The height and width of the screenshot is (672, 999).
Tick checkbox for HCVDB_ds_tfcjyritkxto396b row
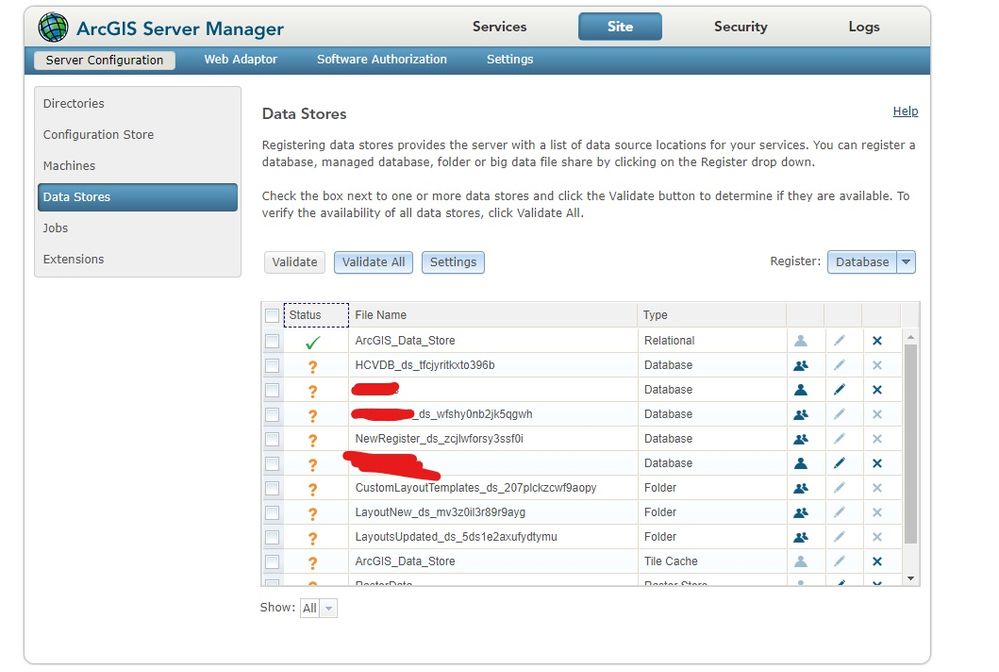pyautogui.click(x=272, y=366)
